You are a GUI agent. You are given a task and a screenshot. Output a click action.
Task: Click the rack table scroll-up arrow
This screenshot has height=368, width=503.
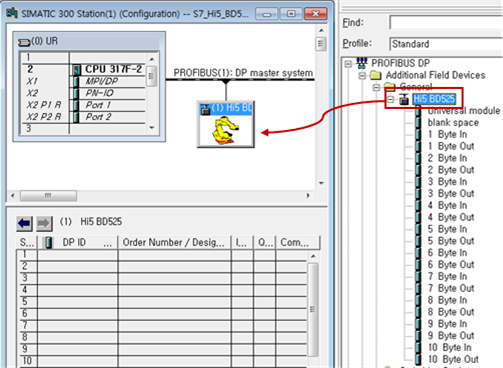coord(152,60)
